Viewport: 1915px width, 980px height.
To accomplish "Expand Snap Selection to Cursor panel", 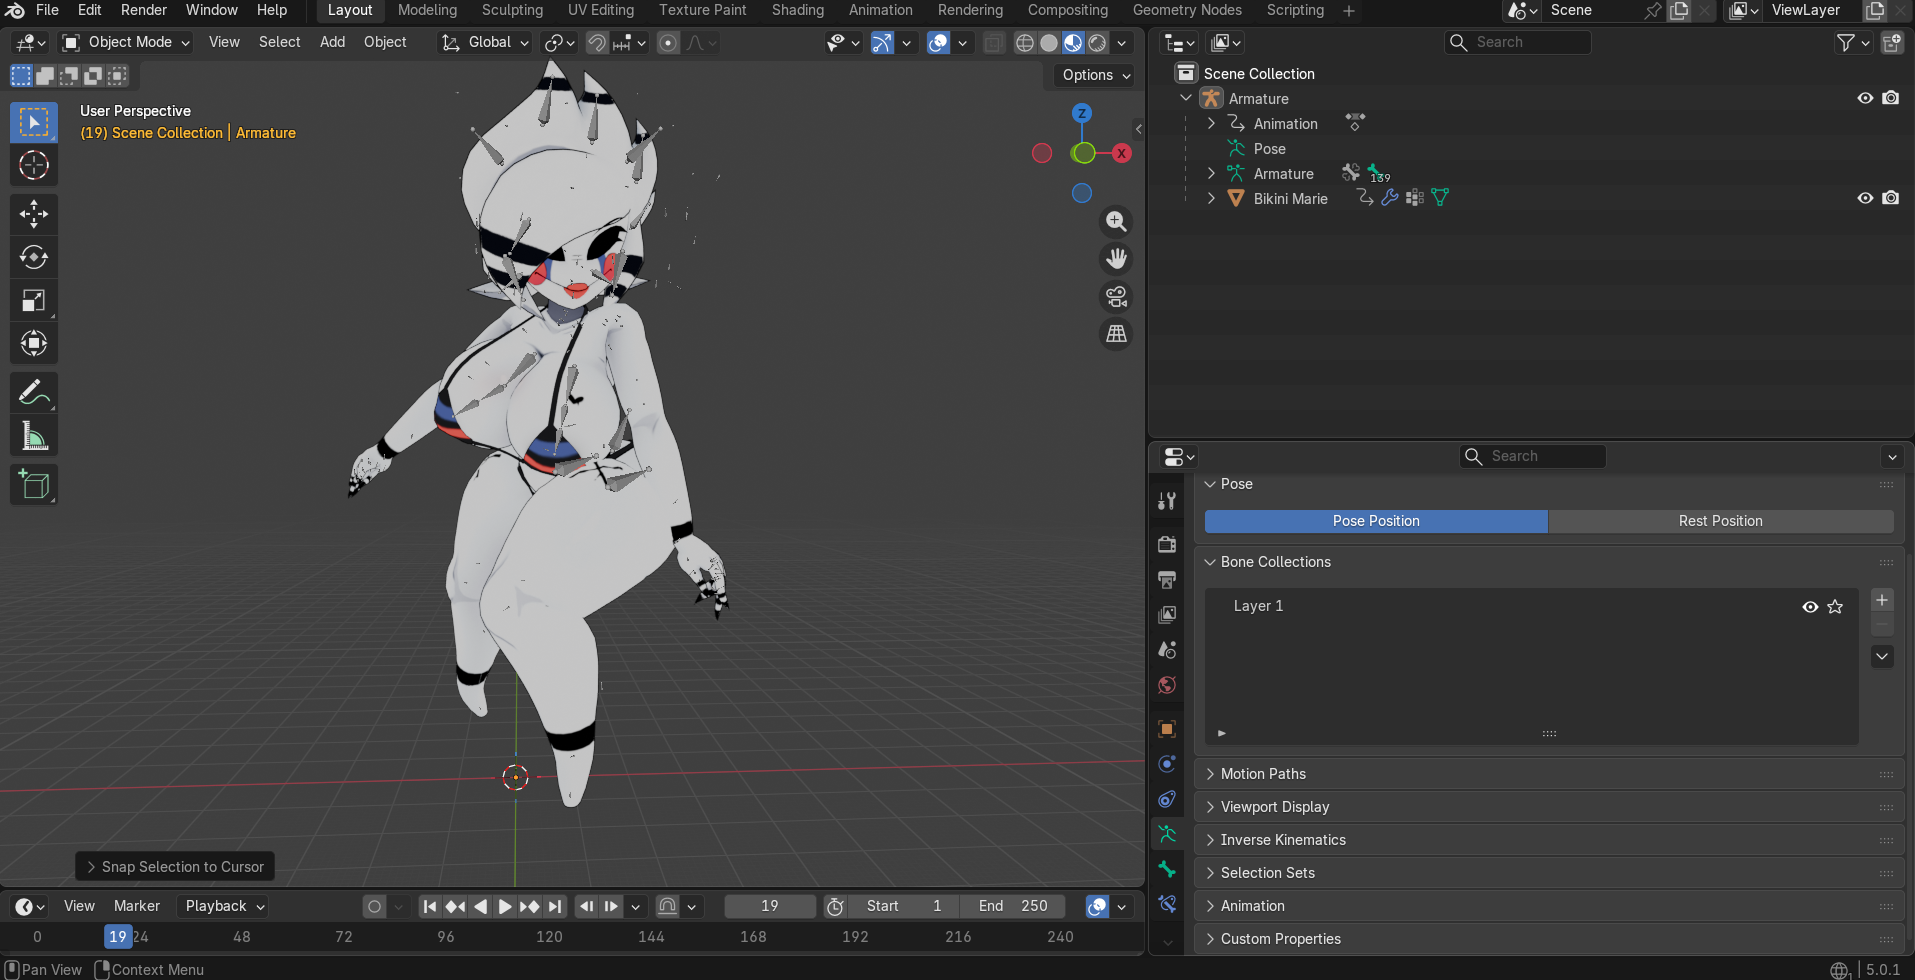I will [x=175, y=867].
